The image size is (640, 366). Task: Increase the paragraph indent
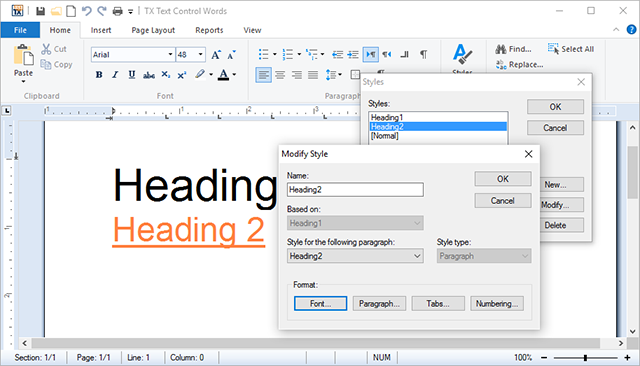[x=353, y=54]
